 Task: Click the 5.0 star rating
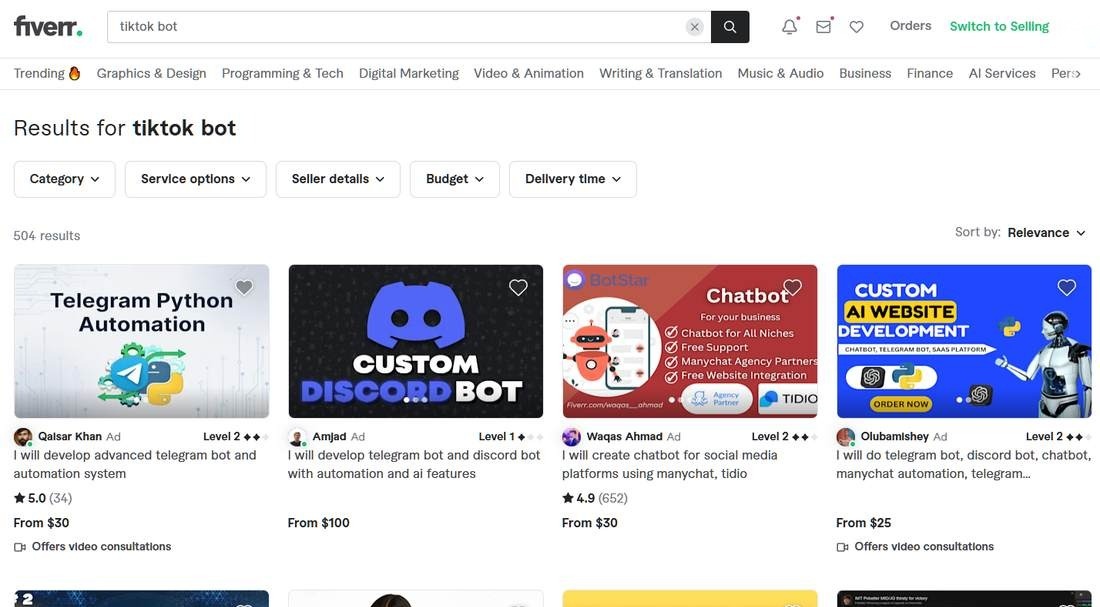point(29,498)
